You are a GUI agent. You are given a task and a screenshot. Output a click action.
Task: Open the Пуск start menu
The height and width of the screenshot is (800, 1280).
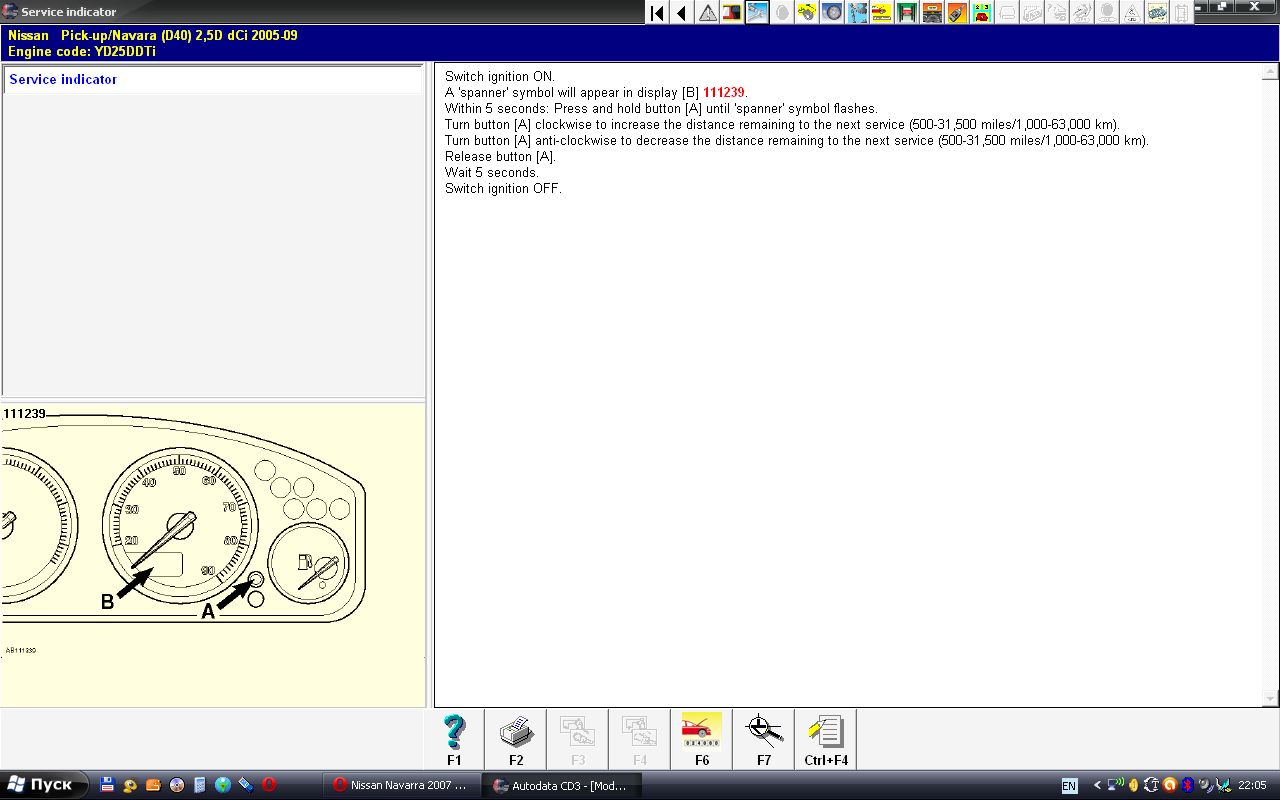40,785
